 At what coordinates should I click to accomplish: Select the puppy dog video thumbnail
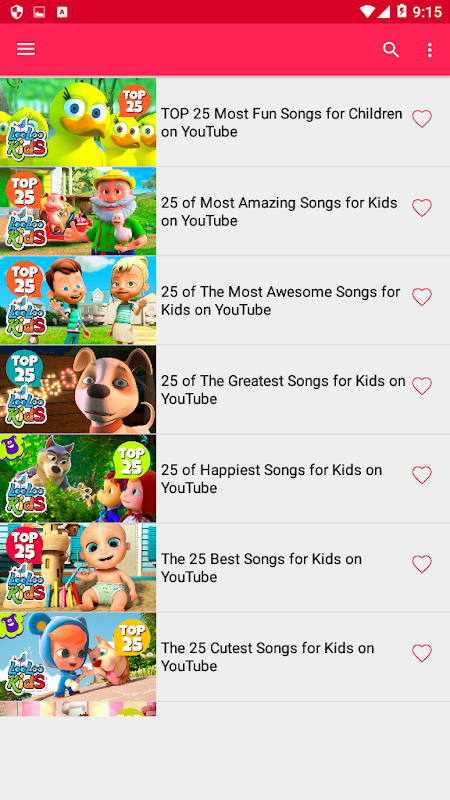click(78, 389)
